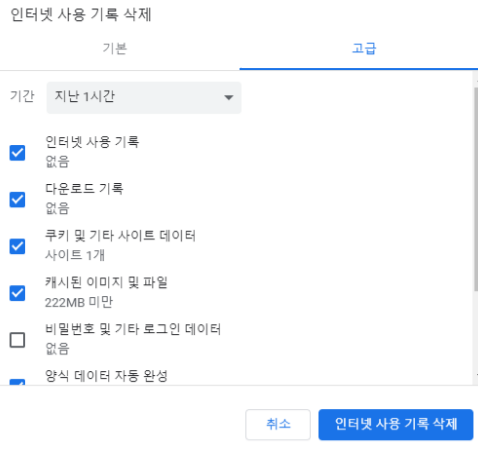The width and height of the screenshot is (478, 450).
Task: Click the vertical scrollbar thumb in the list
Action: tap(476, 189)
